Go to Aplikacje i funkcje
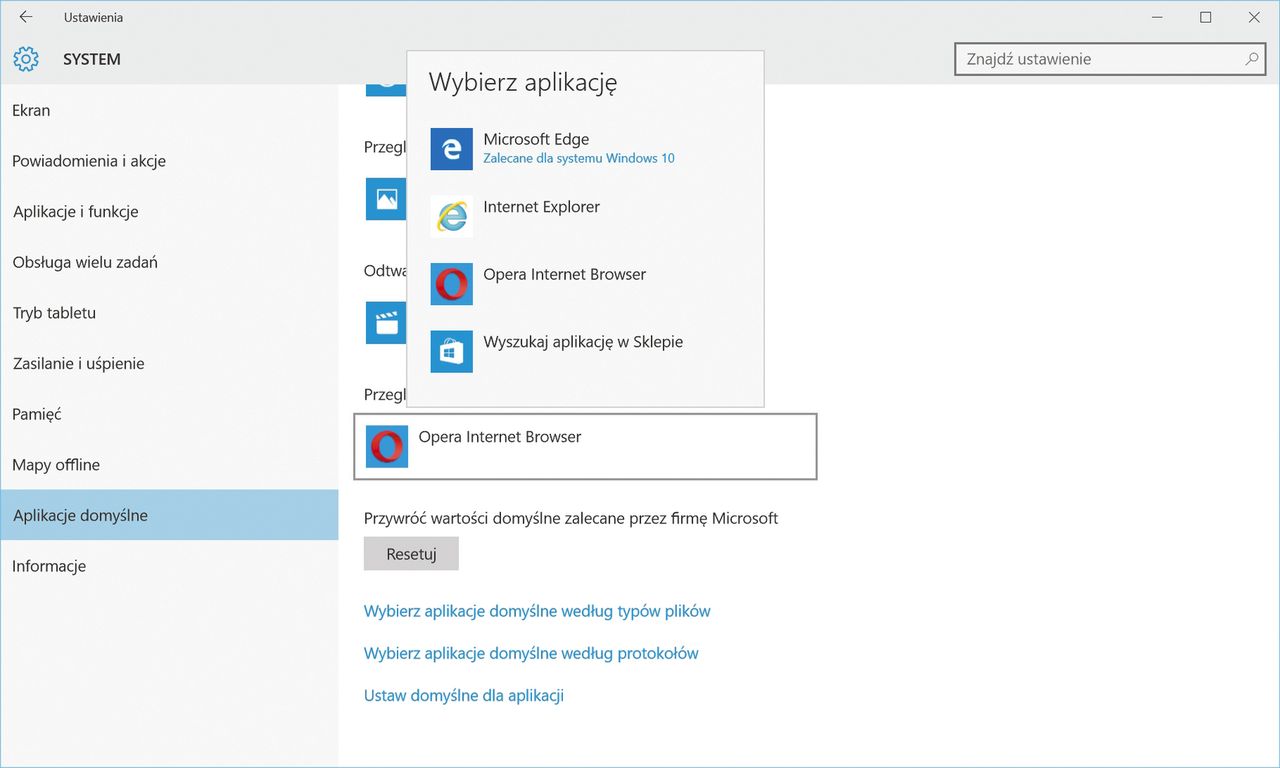 click(169, 211)
